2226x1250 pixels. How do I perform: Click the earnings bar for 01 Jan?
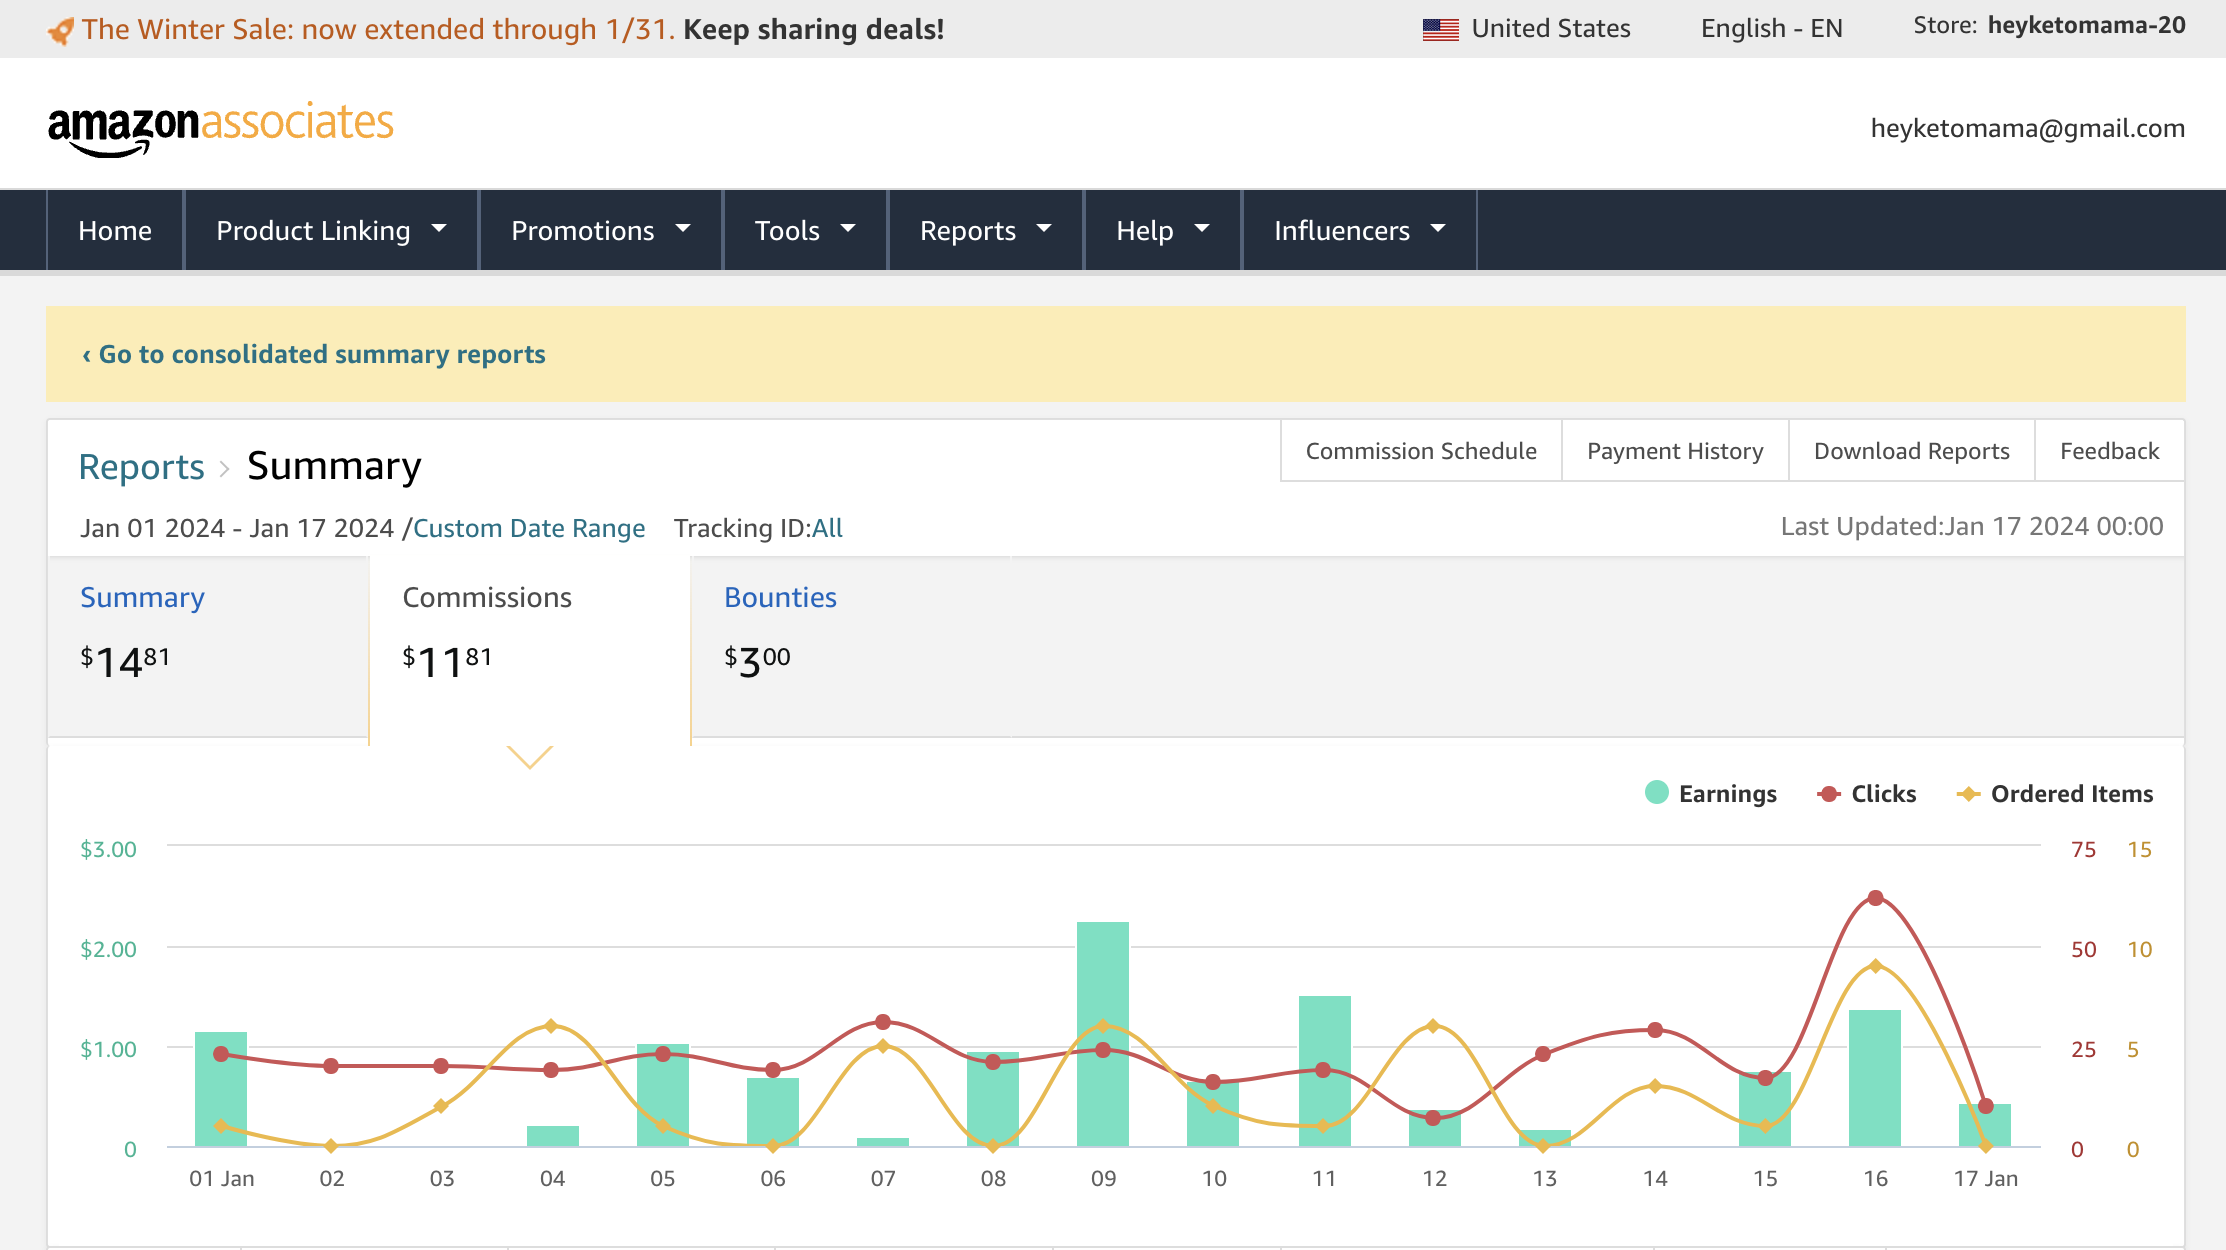[x=221, y=1089]
